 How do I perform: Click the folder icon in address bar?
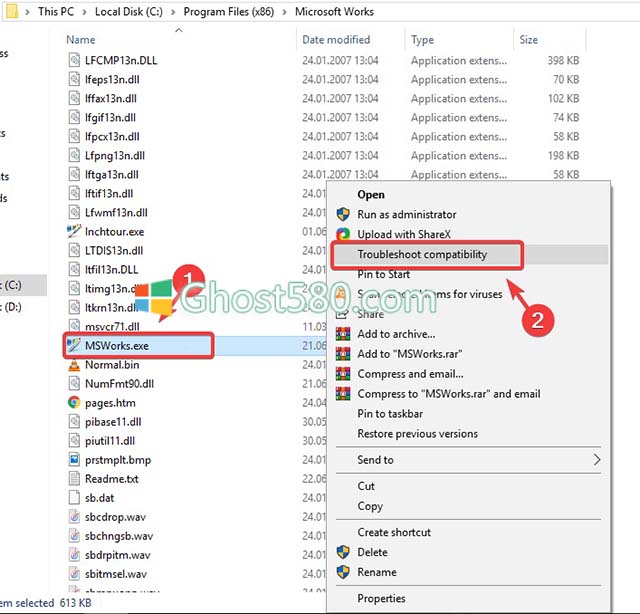(x=12, y=11)
